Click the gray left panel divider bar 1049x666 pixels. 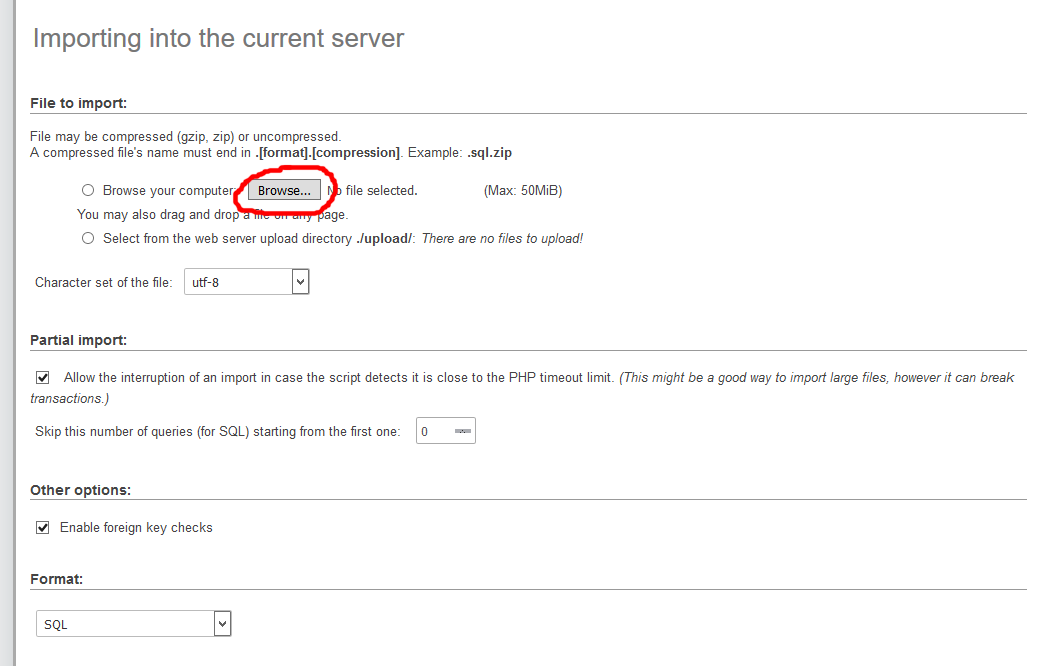8,333
